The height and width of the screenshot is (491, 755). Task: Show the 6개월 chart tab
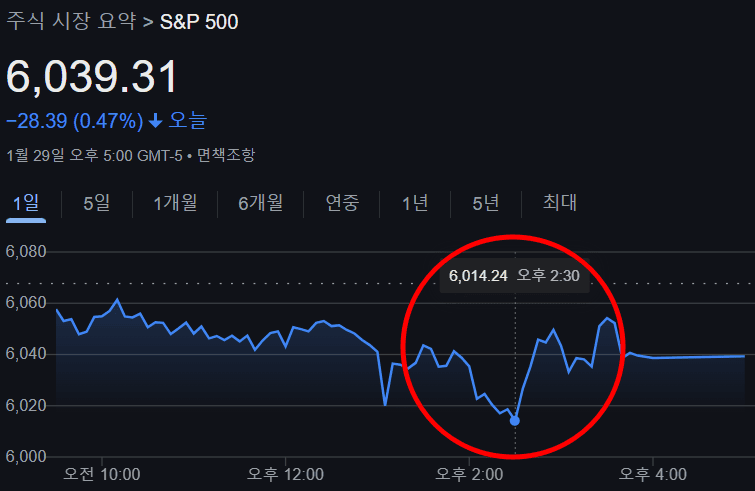pyautogui.click(x=260, y=203)
